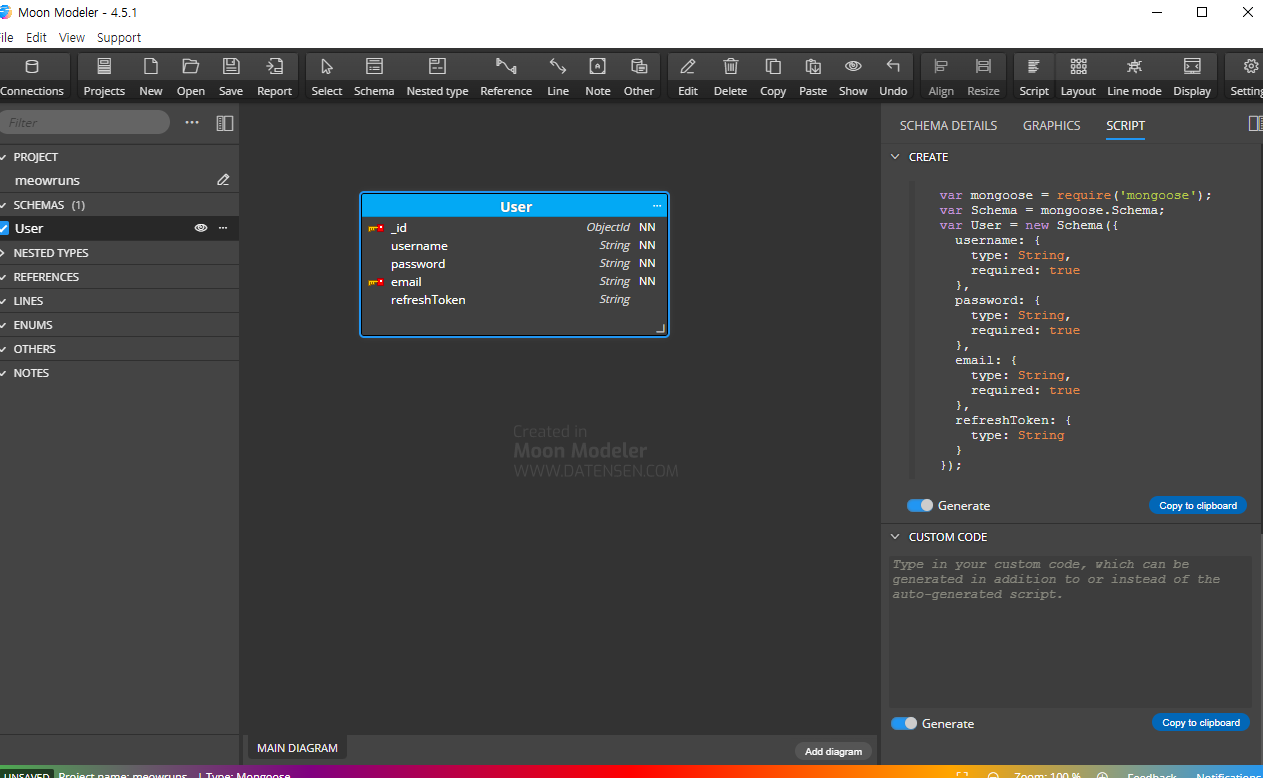Select the Line tool

(x=558, y=77)
